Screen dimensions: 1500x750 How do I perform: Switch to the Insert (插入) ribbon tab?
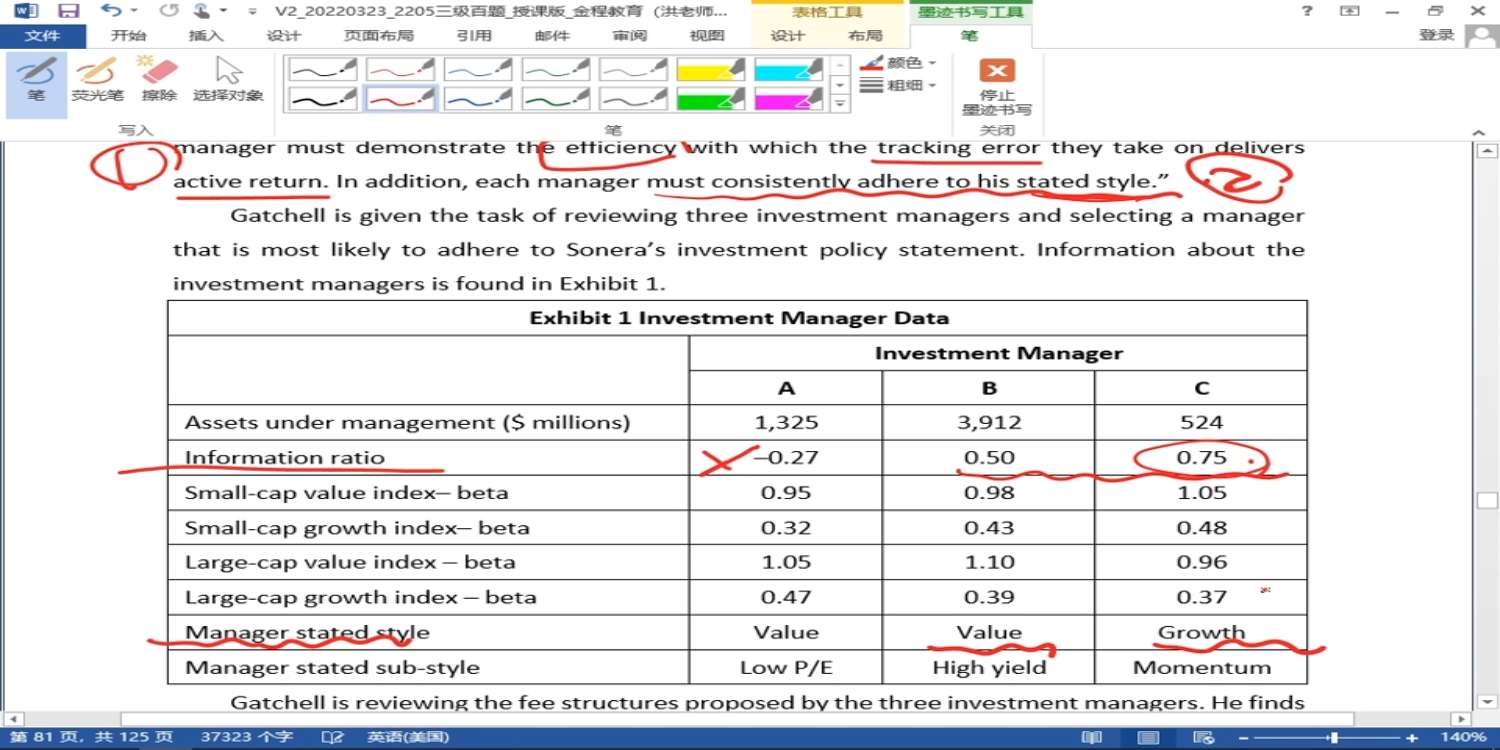(206, 36)
